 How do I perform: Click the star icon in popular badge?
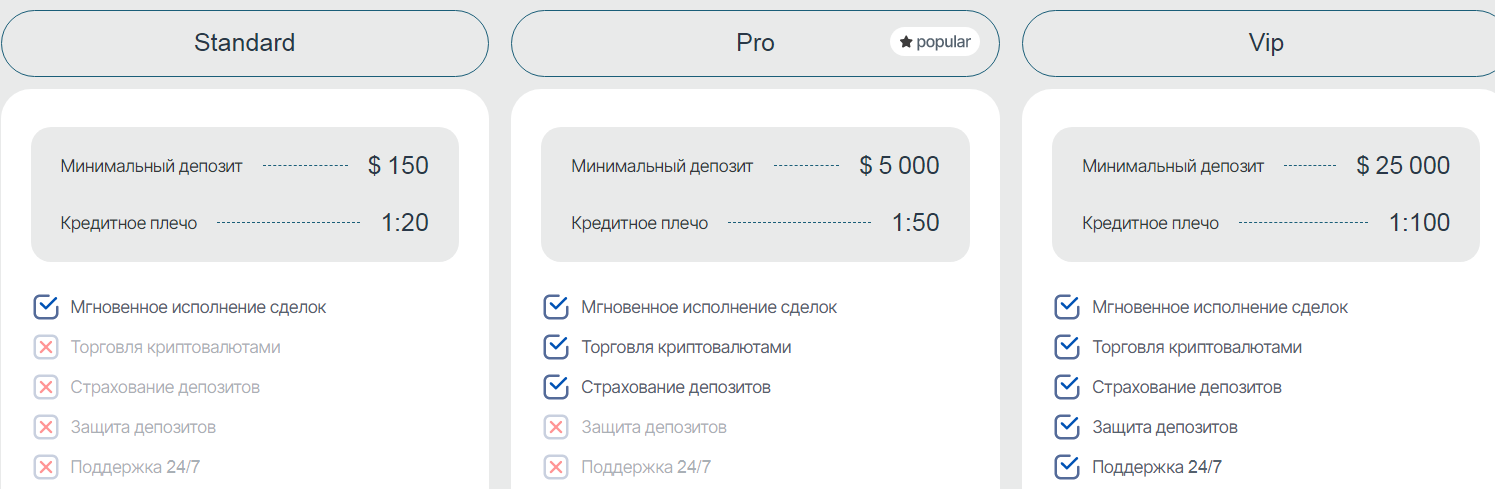906,42
